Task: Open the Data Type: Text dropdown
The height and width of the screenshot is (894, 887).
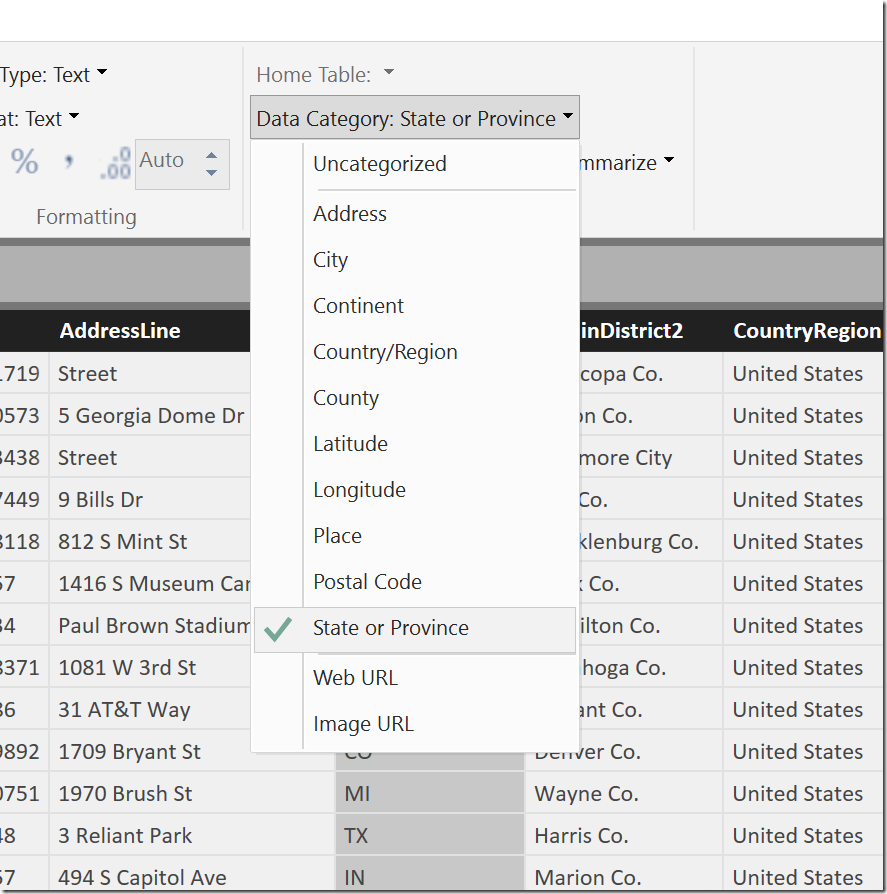Action: pos(54,74)
